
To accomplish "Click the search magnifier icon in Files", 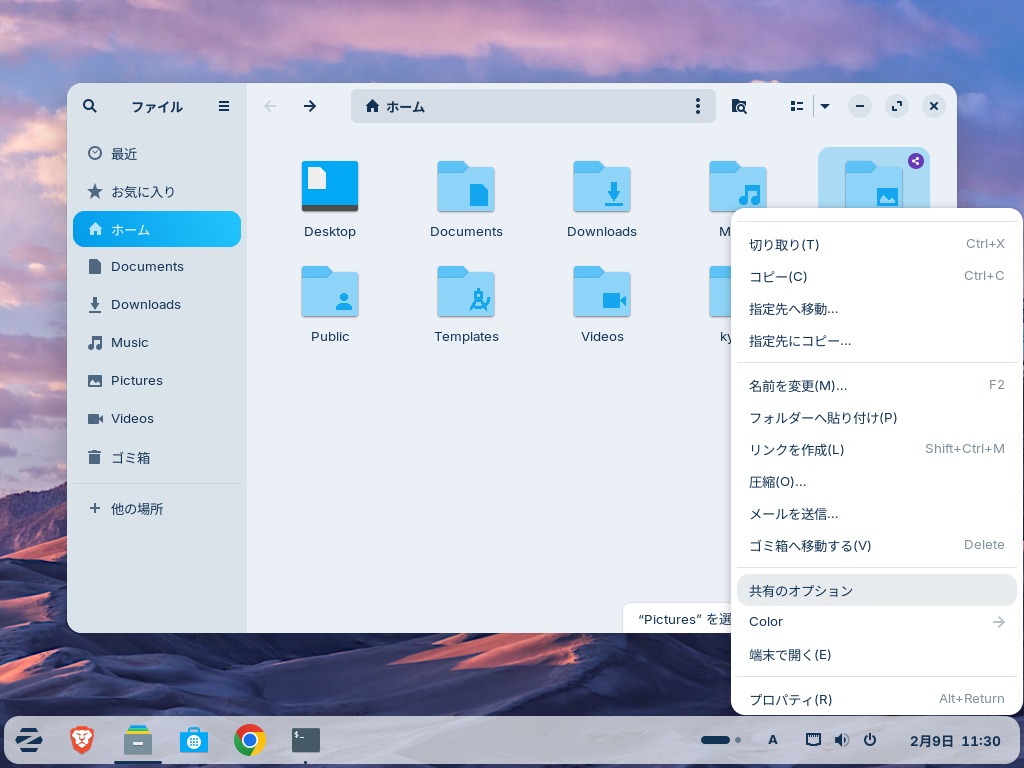I will pyautogui.click(x=90, y=106).
